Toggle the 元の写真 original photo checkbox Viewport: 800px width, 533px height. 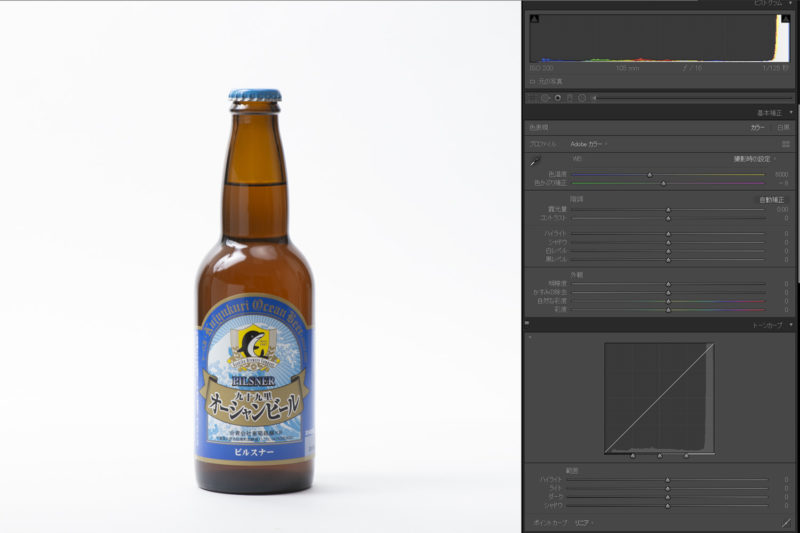tap(532, 82)
